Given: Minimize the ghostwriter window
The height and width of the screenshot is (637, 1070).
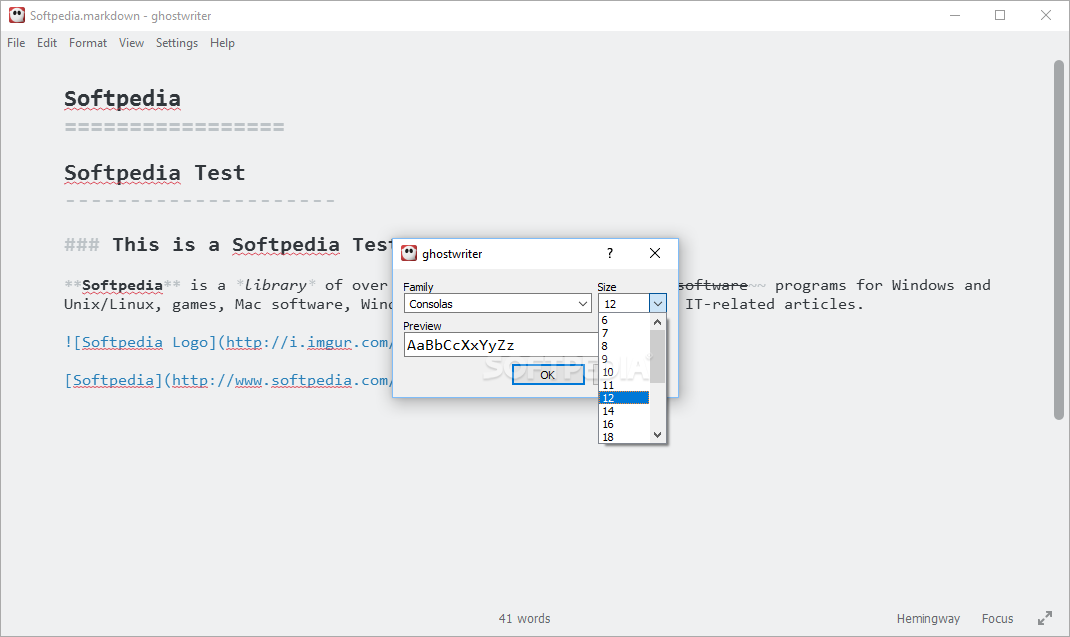Looking at the screenshot, I should tap(955, 15).
